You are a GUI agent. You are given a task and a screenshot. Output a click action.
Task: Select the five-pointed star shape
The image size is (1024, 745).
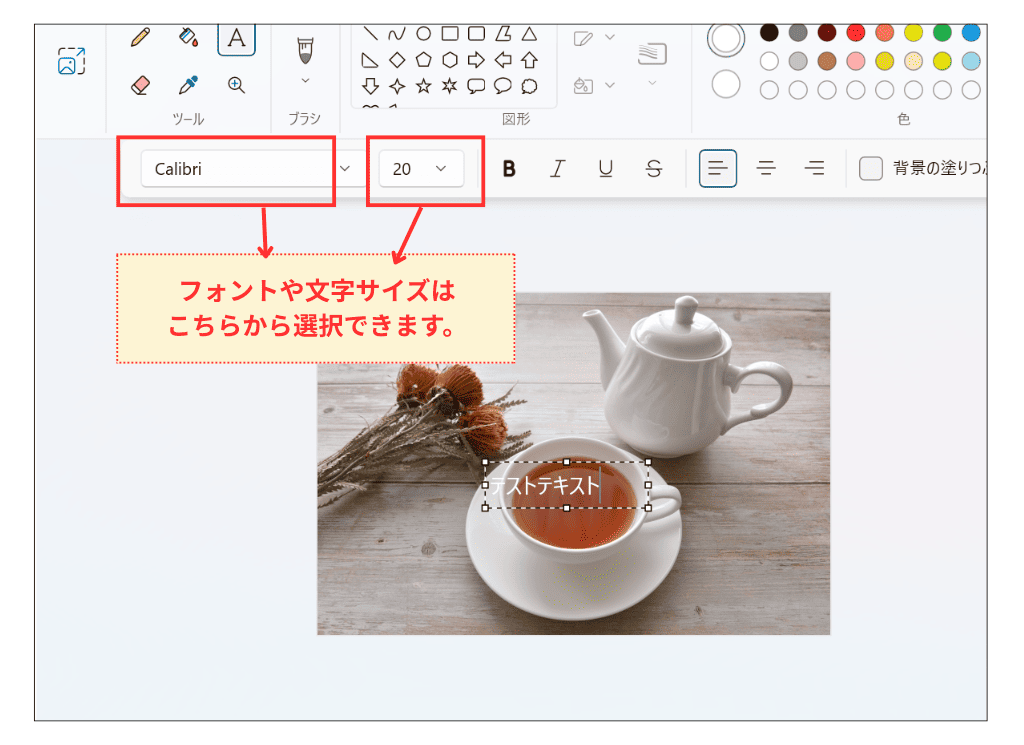click(x=423, y=85)
